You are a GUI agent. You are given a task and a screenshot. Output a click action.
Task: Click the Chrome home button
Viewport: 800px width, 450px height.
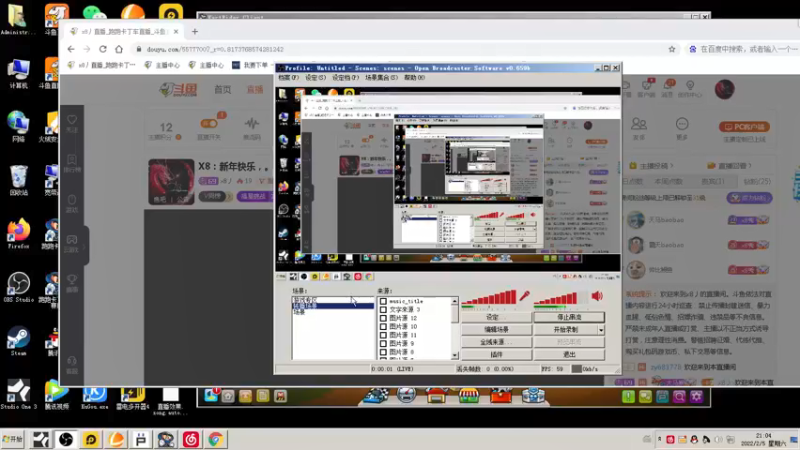click(x=119, y=49)
